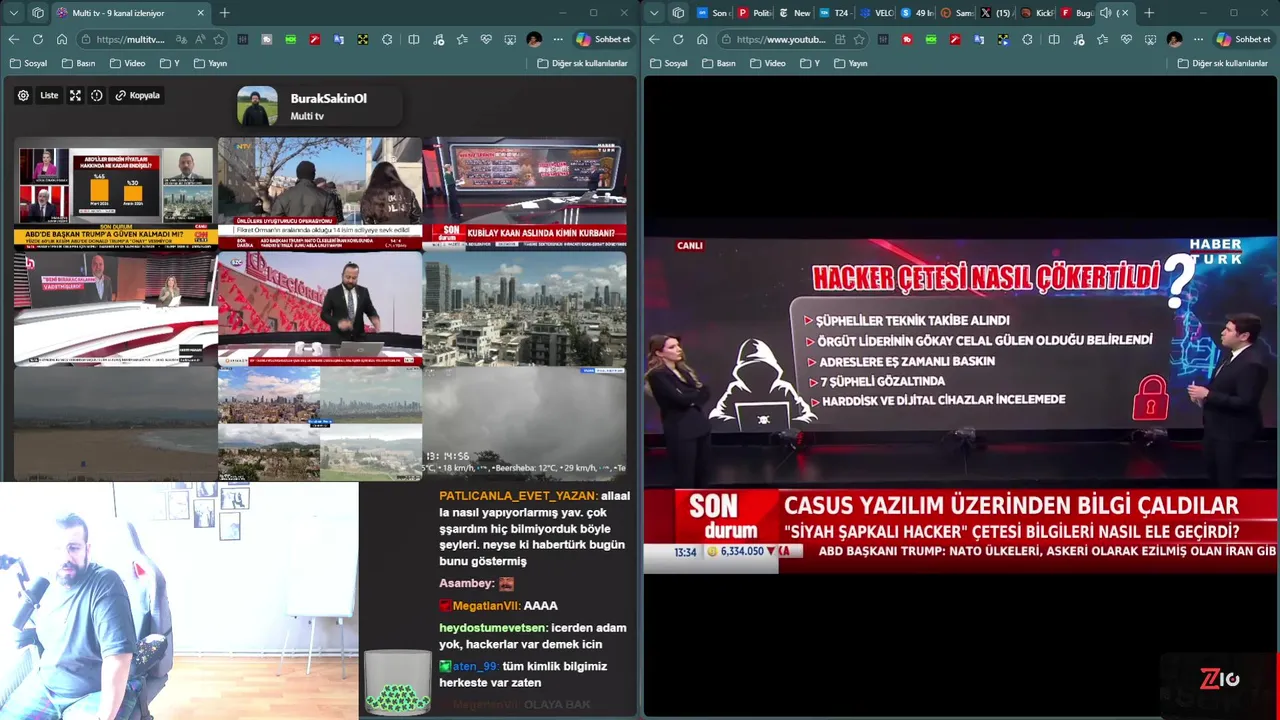Open translate extension icon in YouTube window
This screenshot has height=720, width=1280.
pyautogui.click(x=979, y=39)
